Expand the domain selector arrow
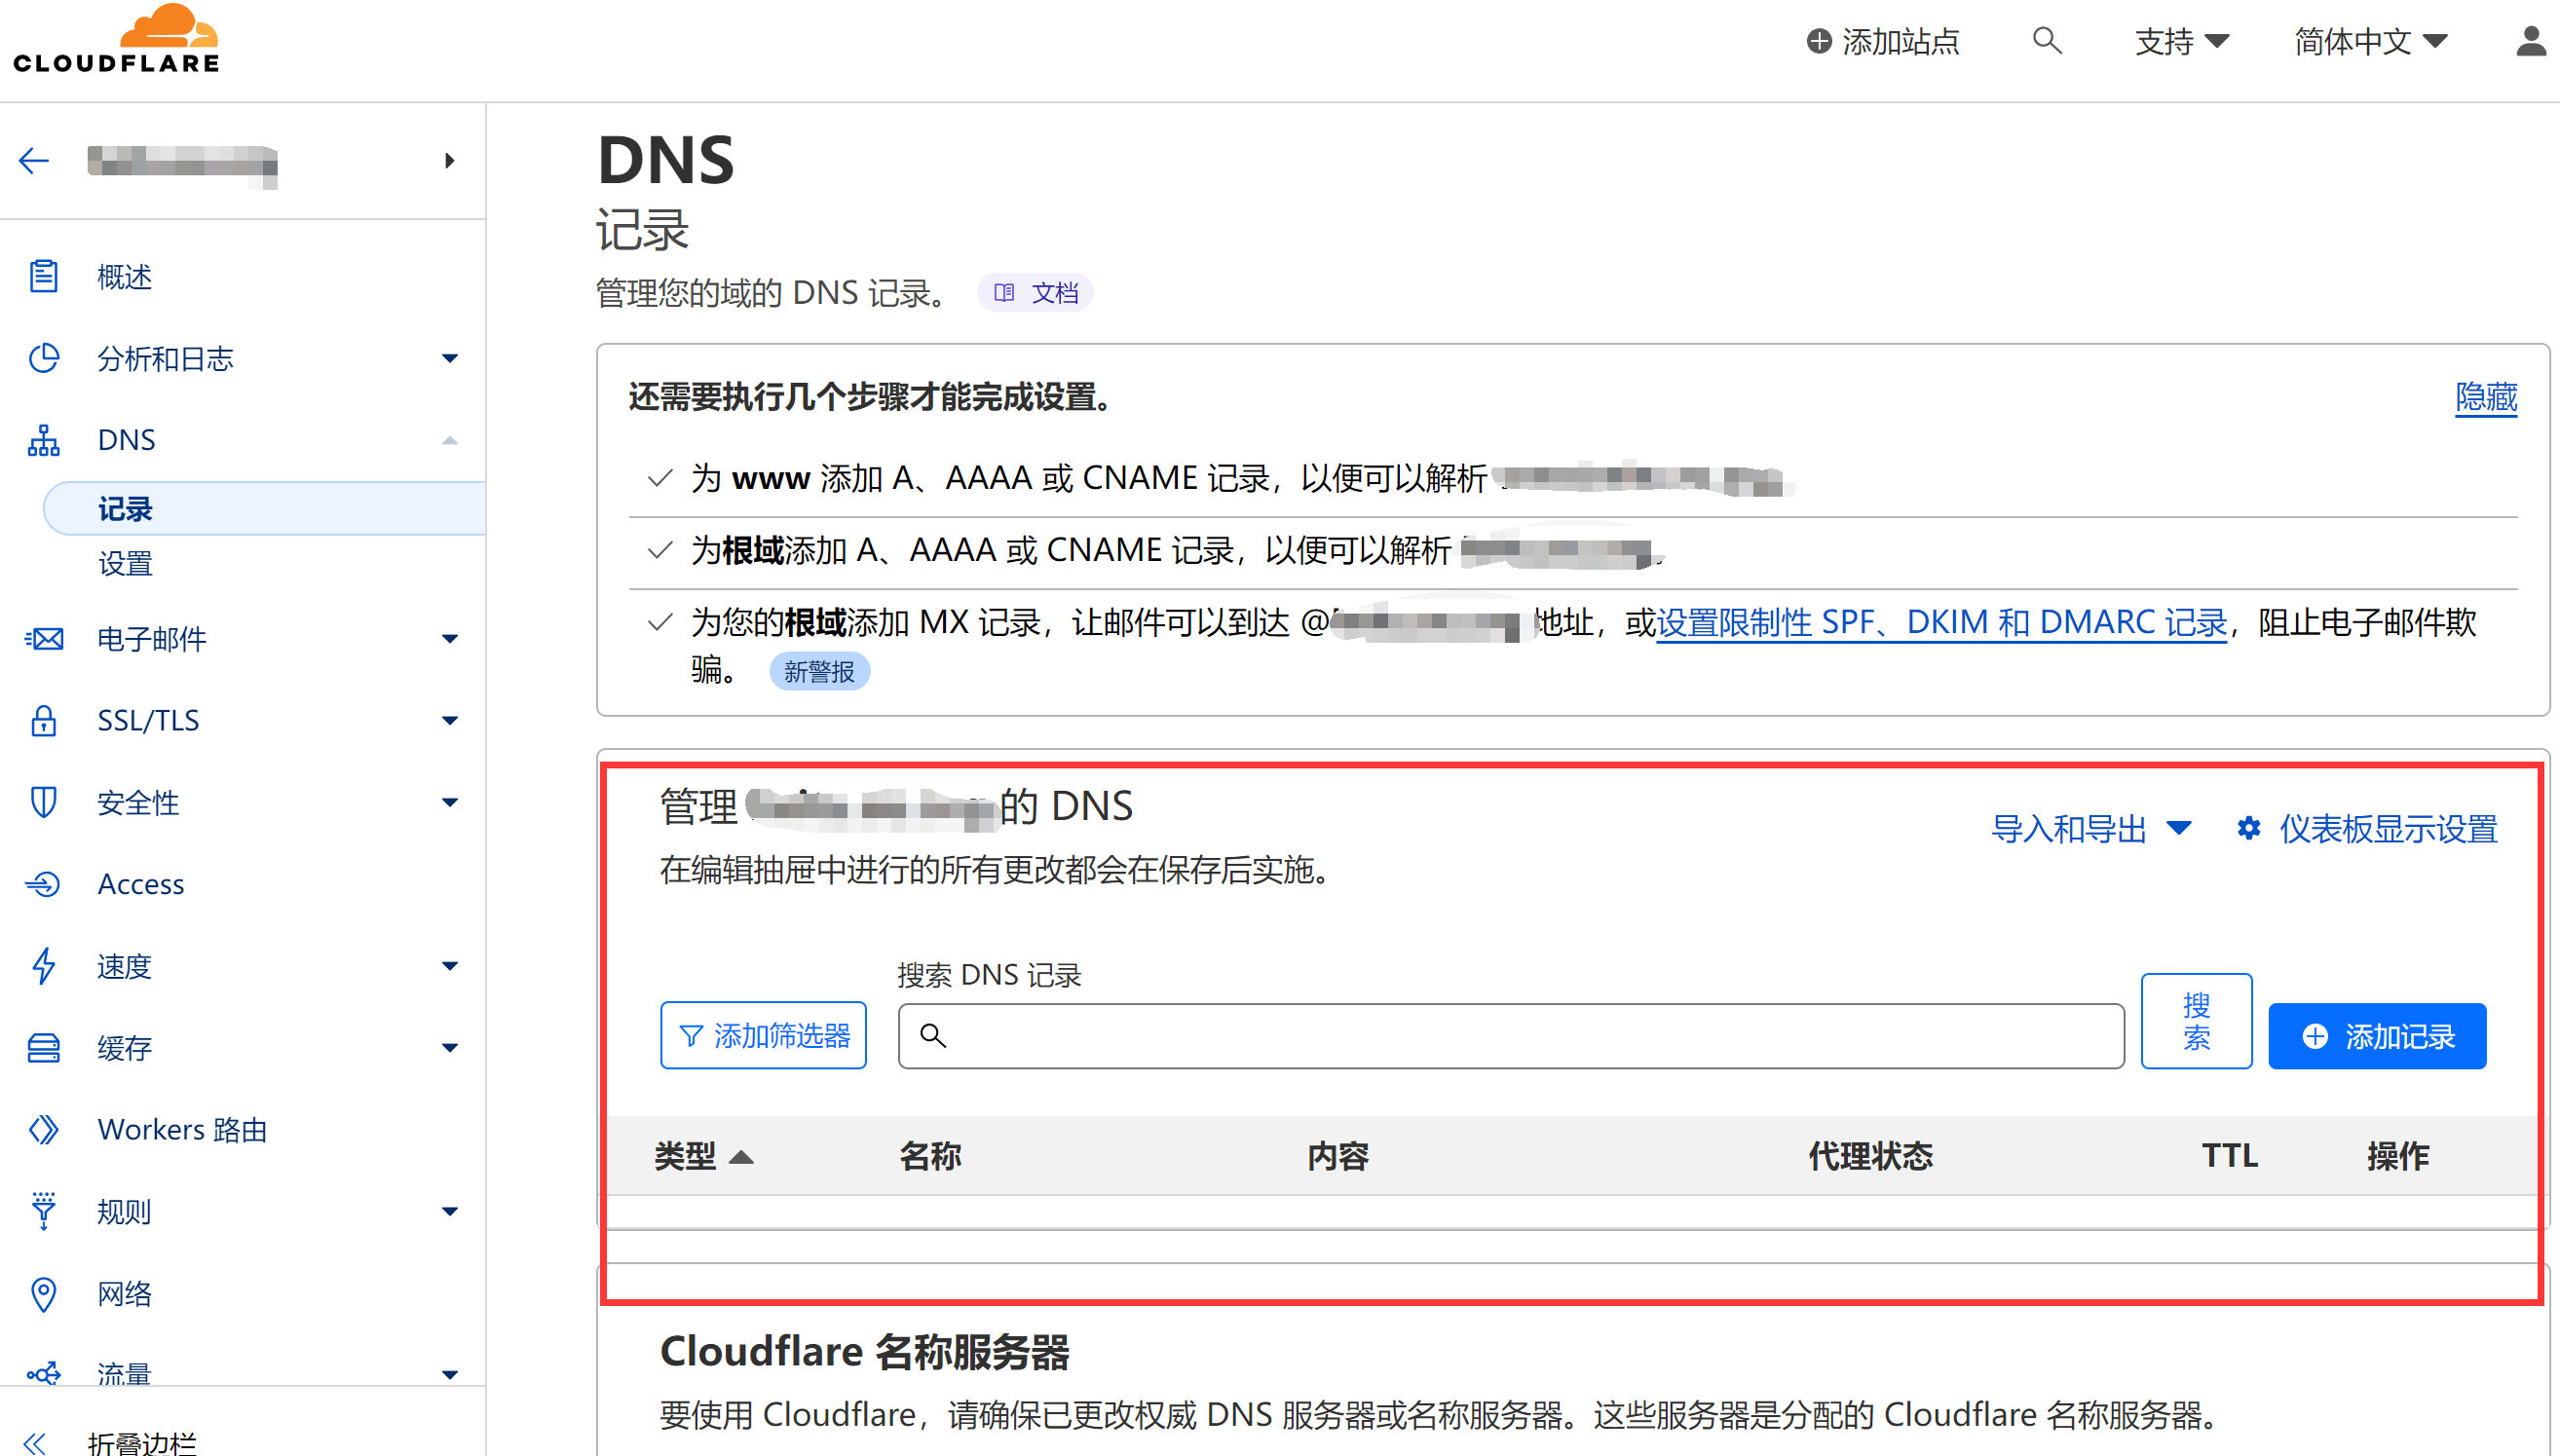This screenshot has height=1456, width=2560. tap(450, 161)
